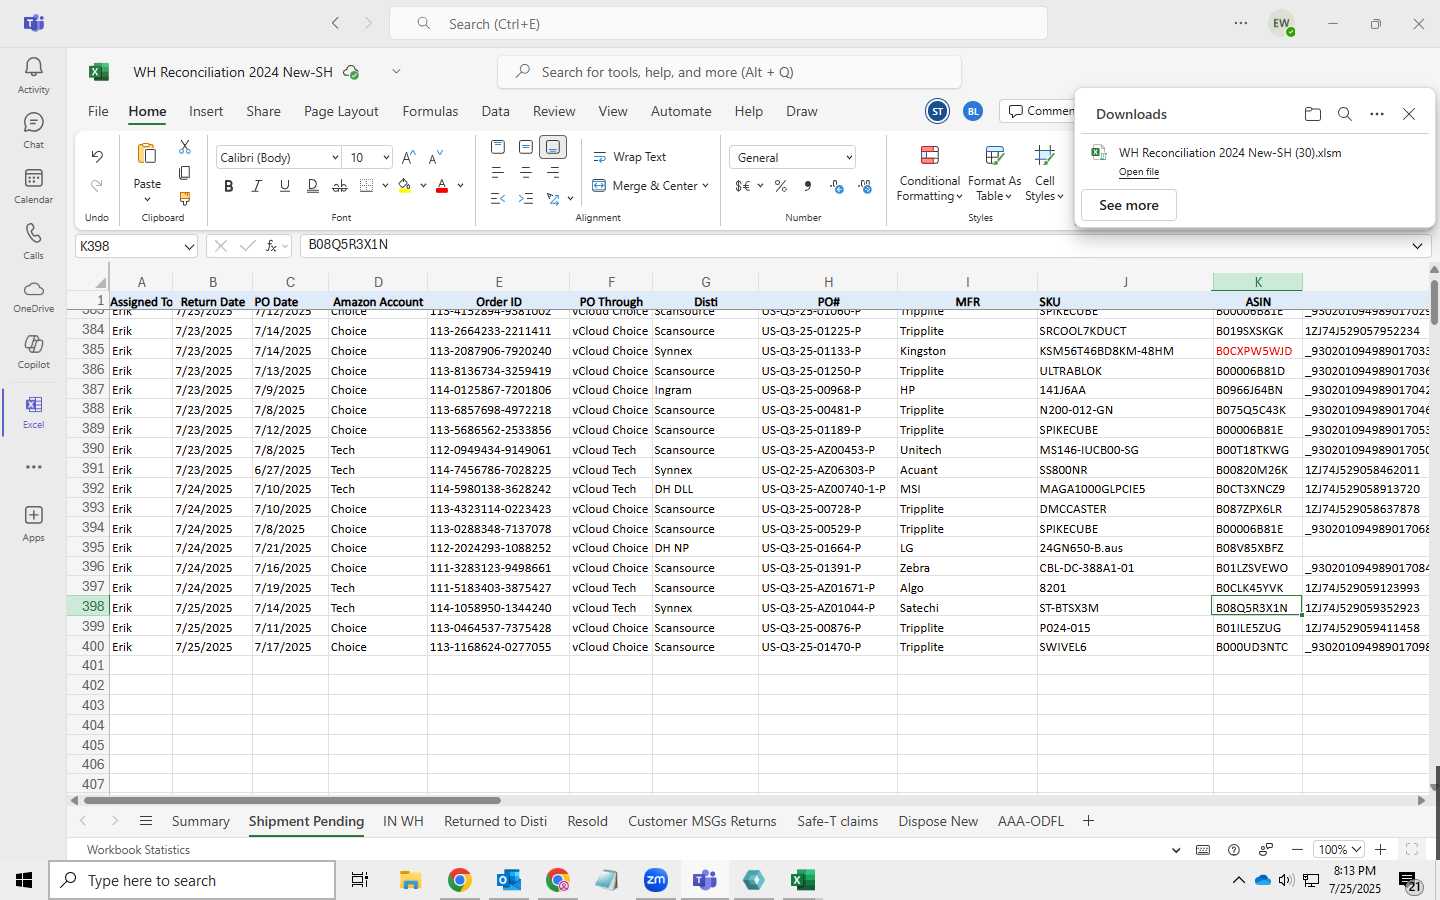The height and width of the screenshot is (900, 1440).
Task: Switch to Returned to Disti sheet
Action: tap(495, 821)
